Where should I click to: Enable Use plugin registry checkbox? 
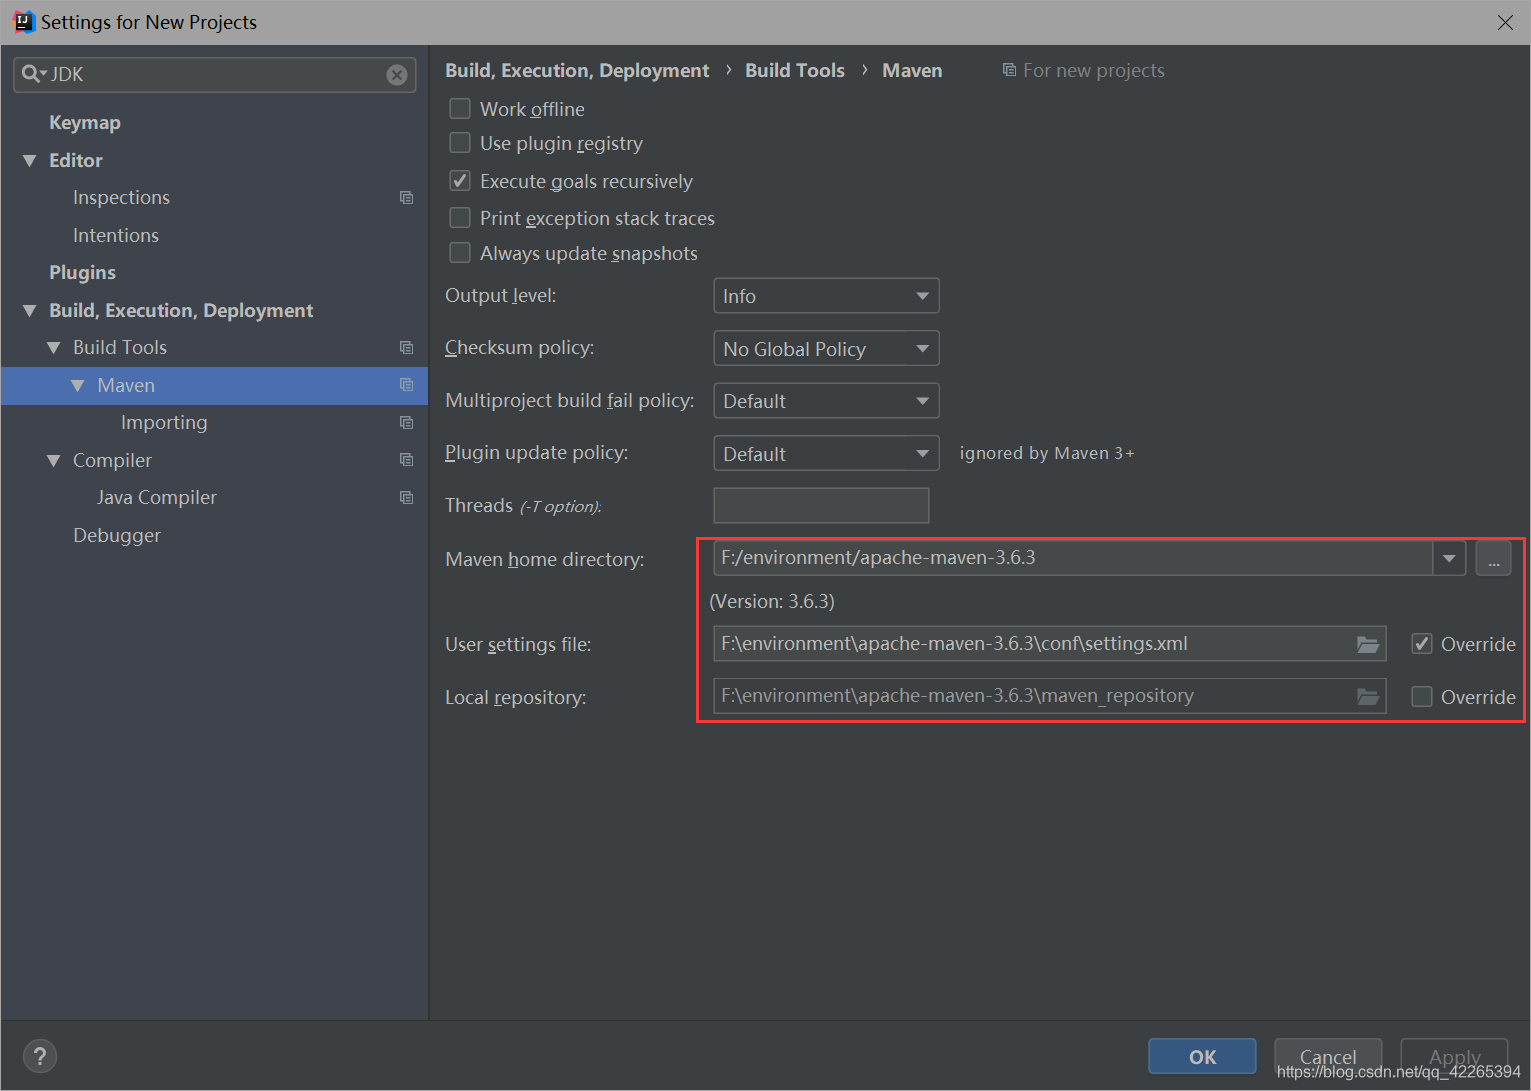(x=460, y=143)
